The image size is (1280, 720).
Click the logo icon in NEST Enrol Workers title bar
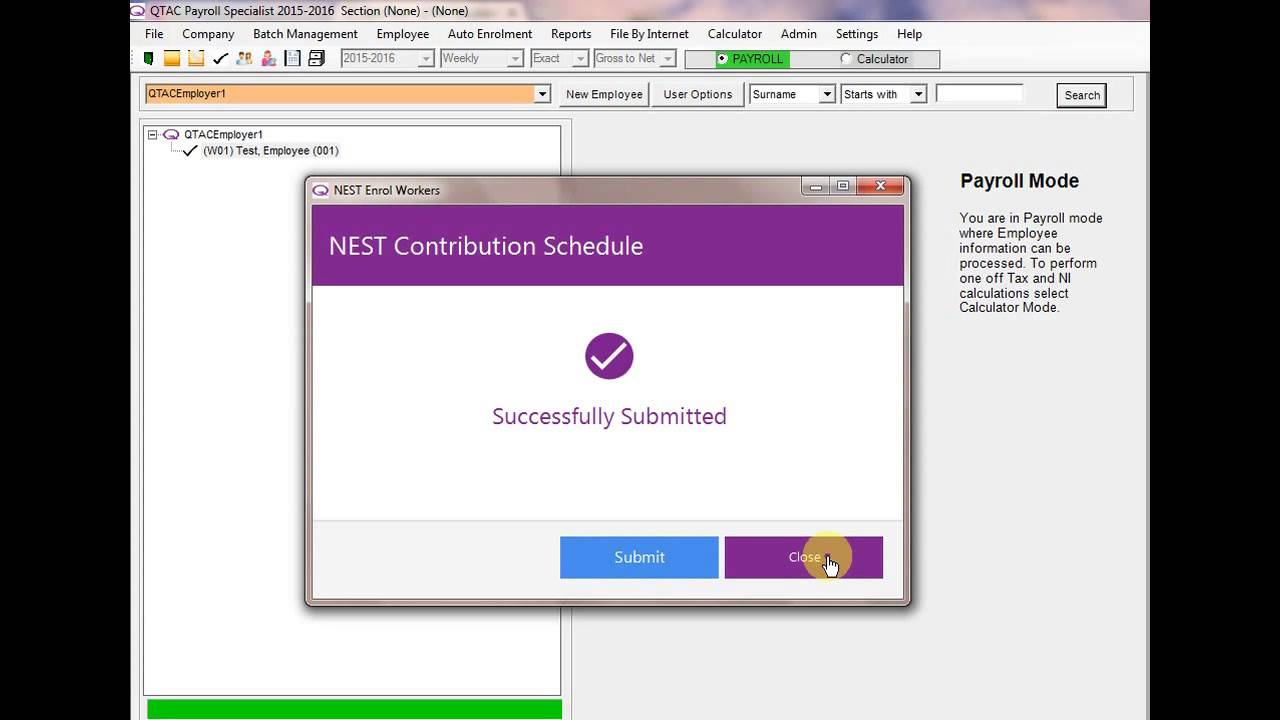320,190
